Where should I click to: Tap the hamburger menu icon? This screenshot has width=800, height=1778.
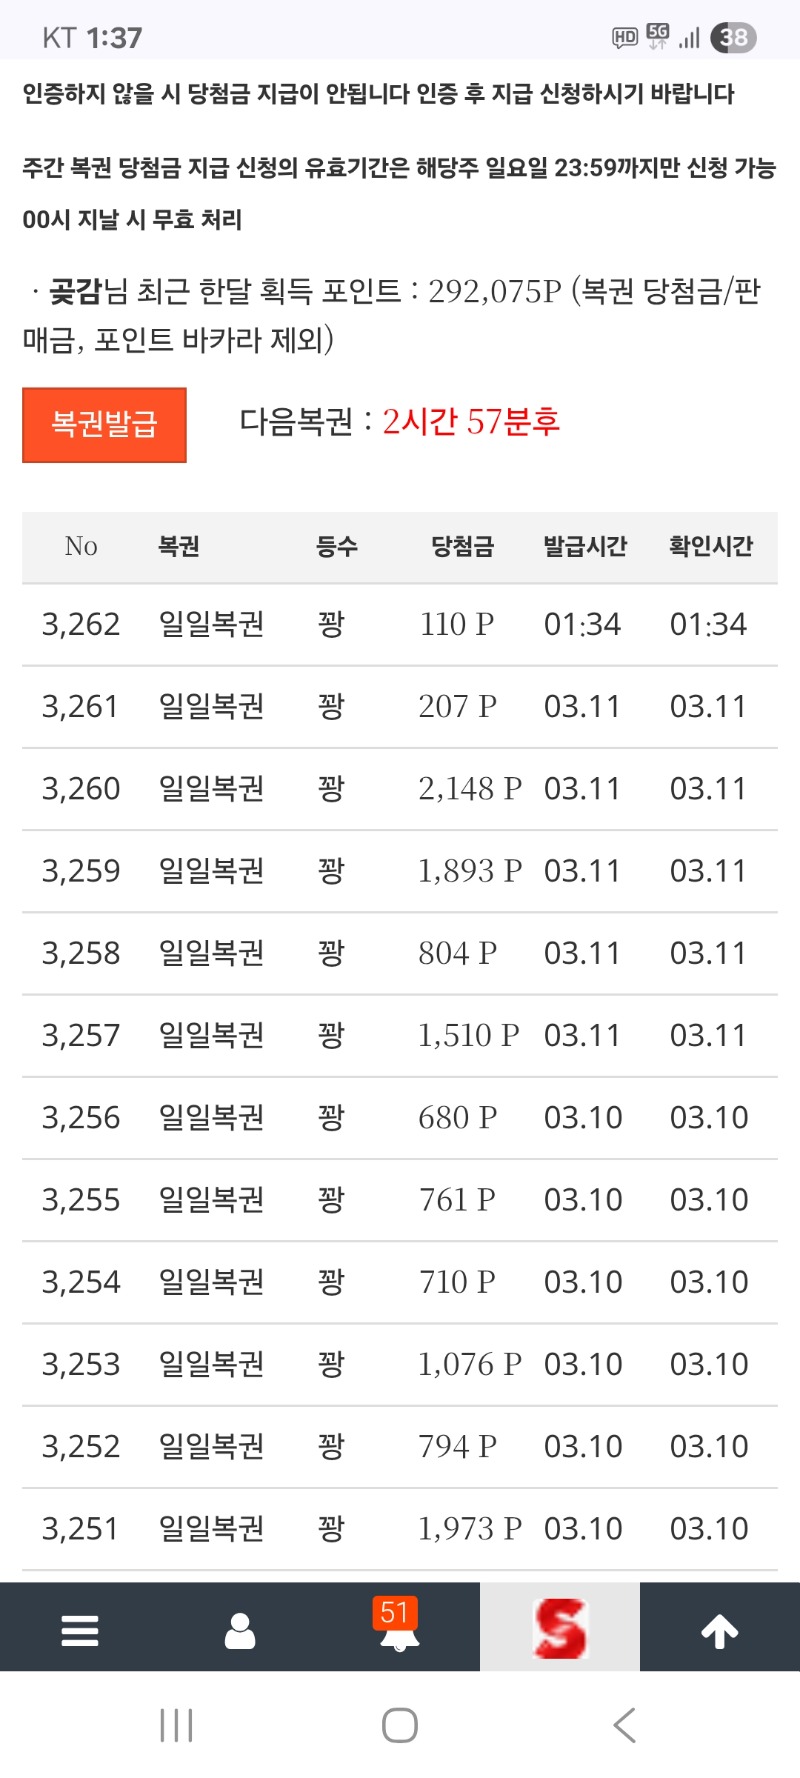(80, 1630)
